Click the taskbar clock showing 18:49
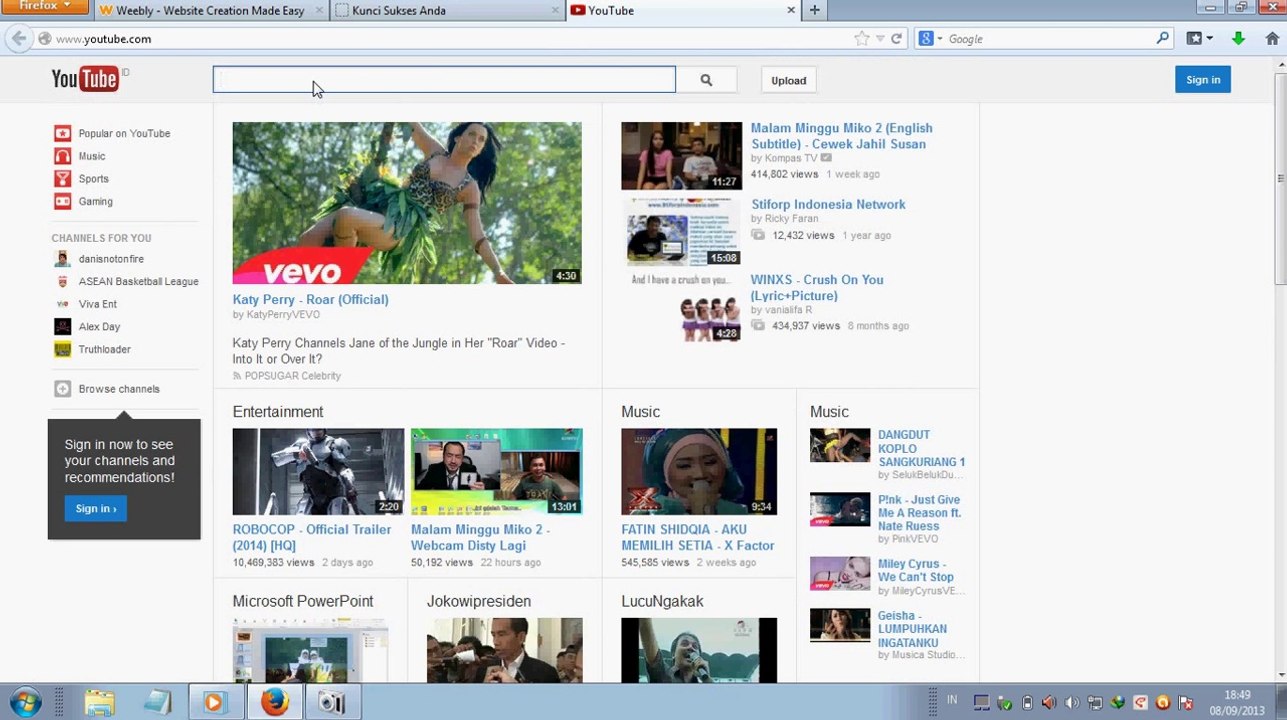The image size is (1287, 720). coord(1237,703)
